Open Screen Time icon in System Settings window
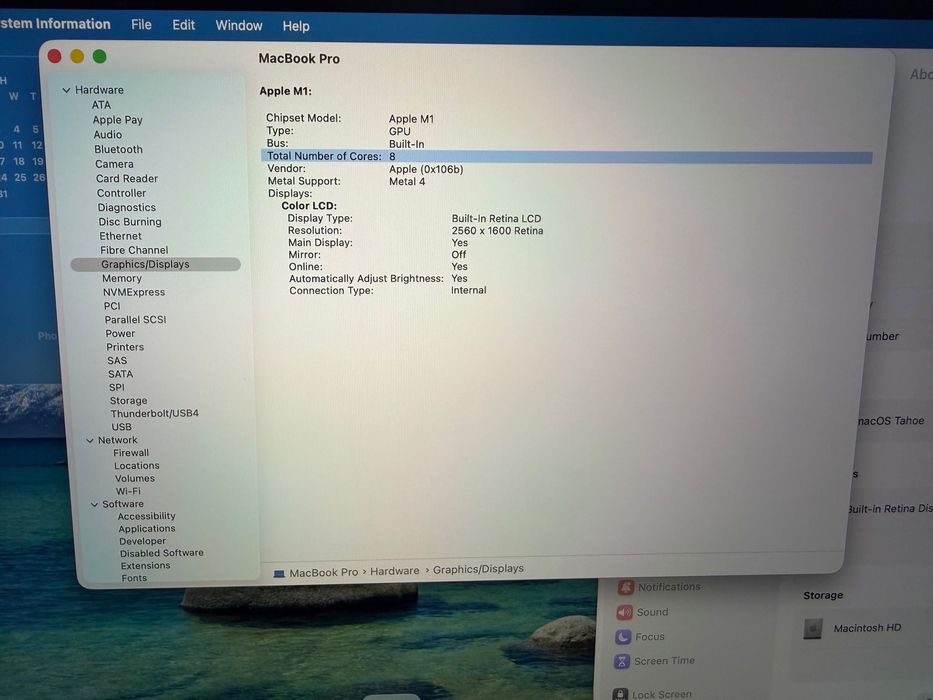Screen dimensions: 933x700 622,661
